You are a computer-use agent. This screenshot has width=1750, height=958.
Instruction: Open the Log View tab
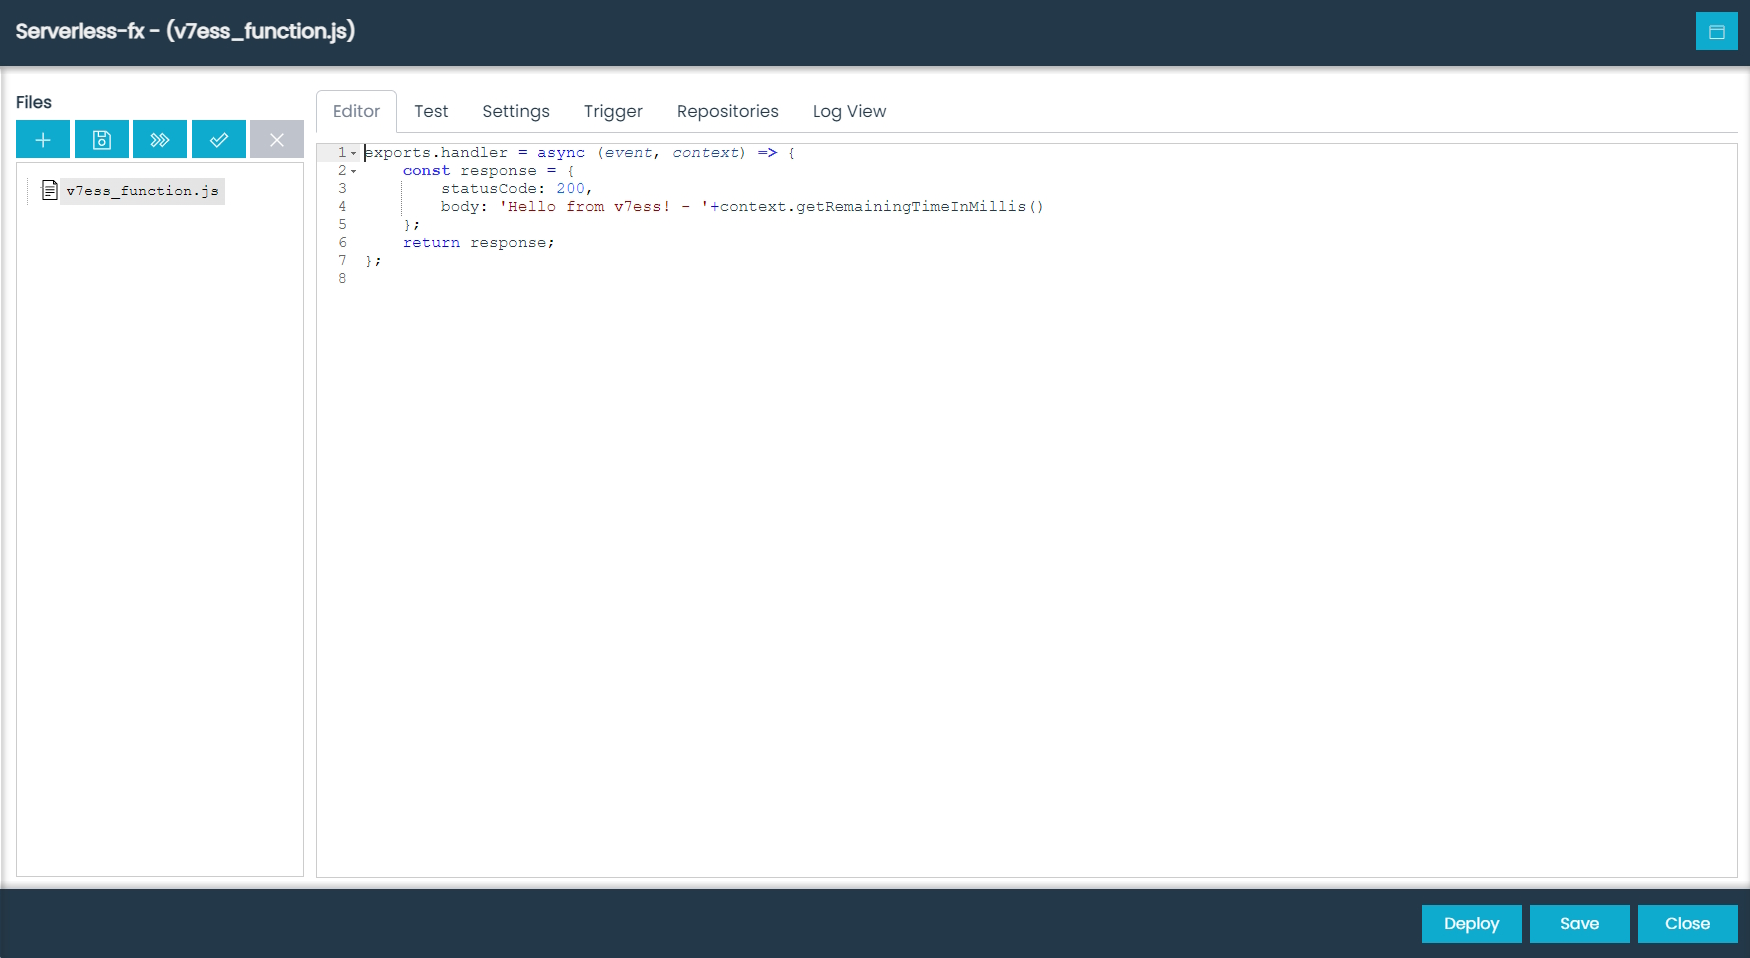tap(849, 111)
